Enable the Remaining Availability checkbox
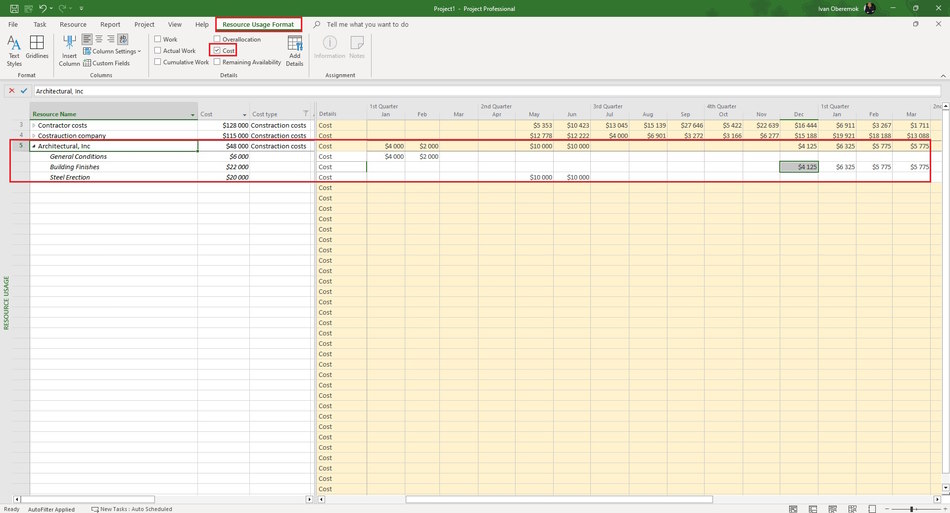This screenshot has width=950, height=513. click(217, 62)
